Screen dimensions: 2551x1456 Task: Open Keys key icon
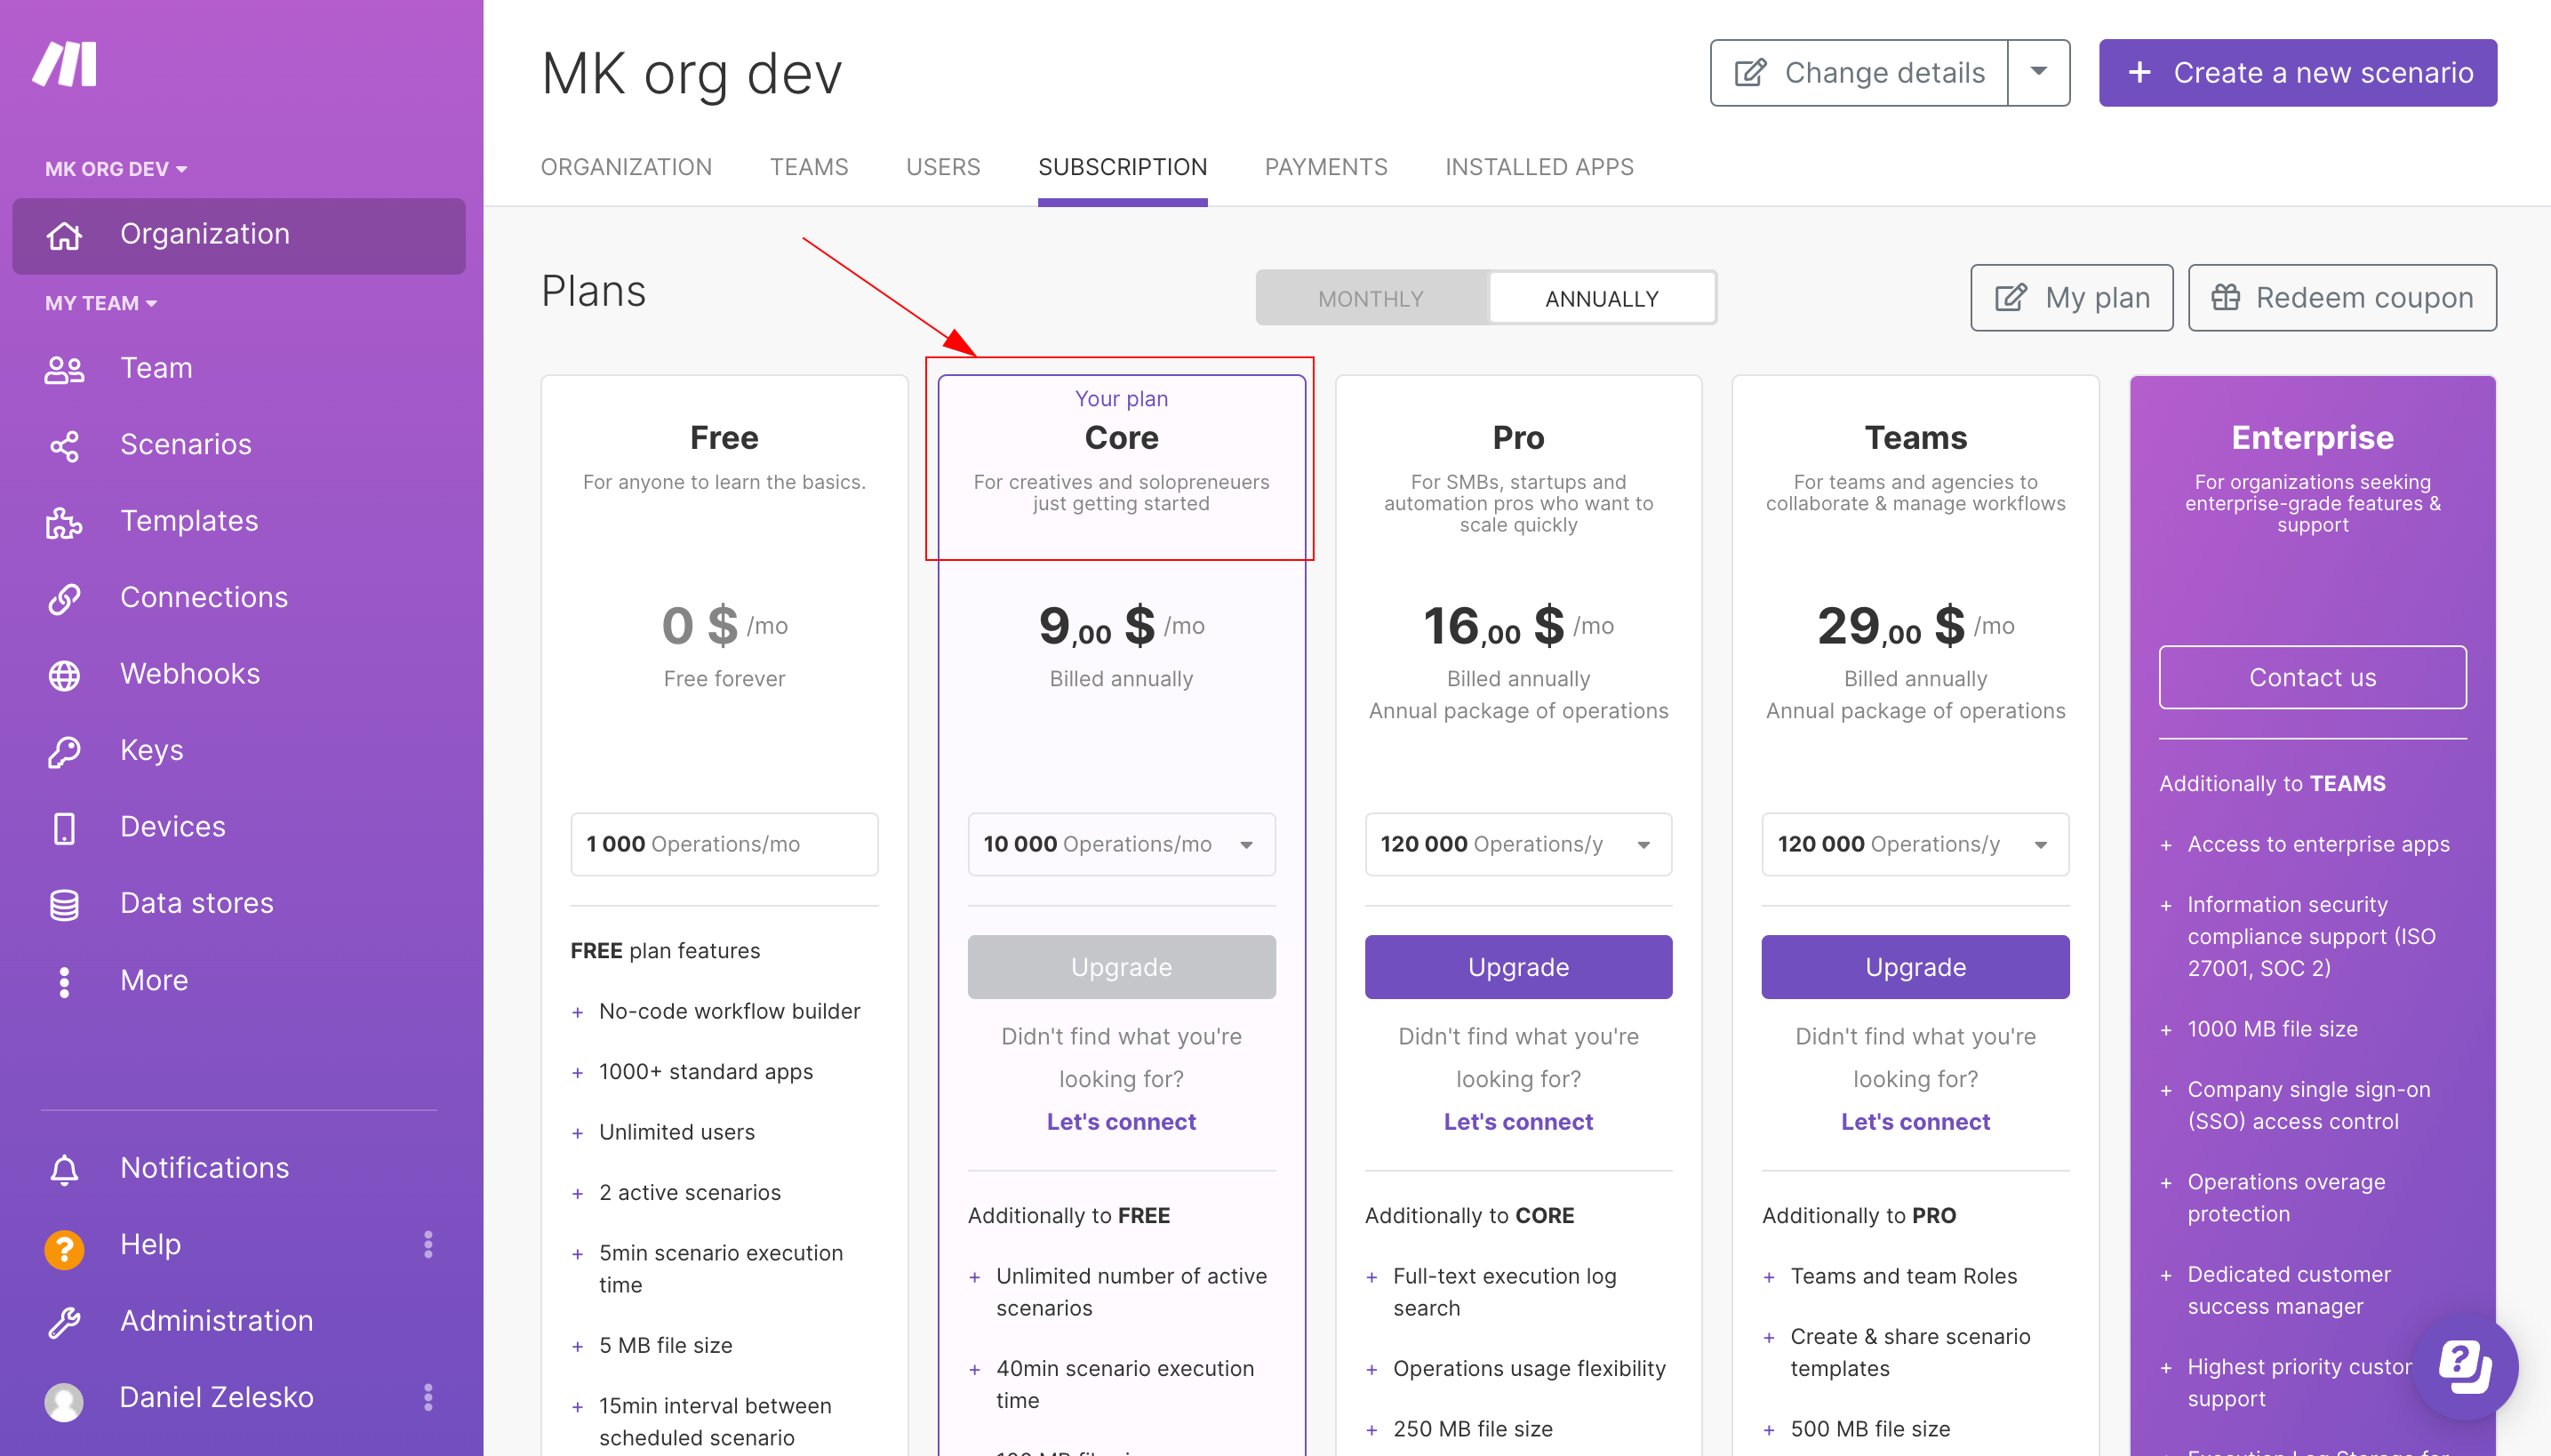(x=65, y=751)
